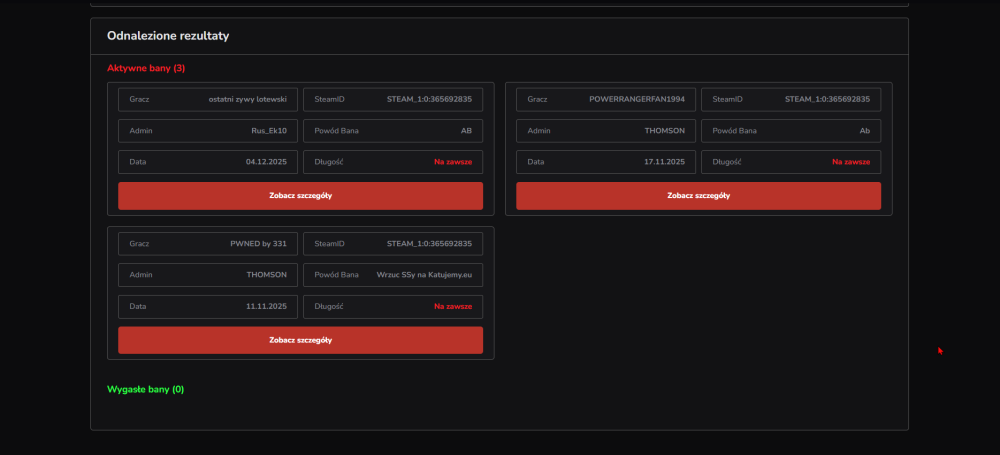The height and width of the screenshot is (455, 1000).
Task: Click admin THOMSON in PWNED by 331 card
Action: tap(267, 275)
